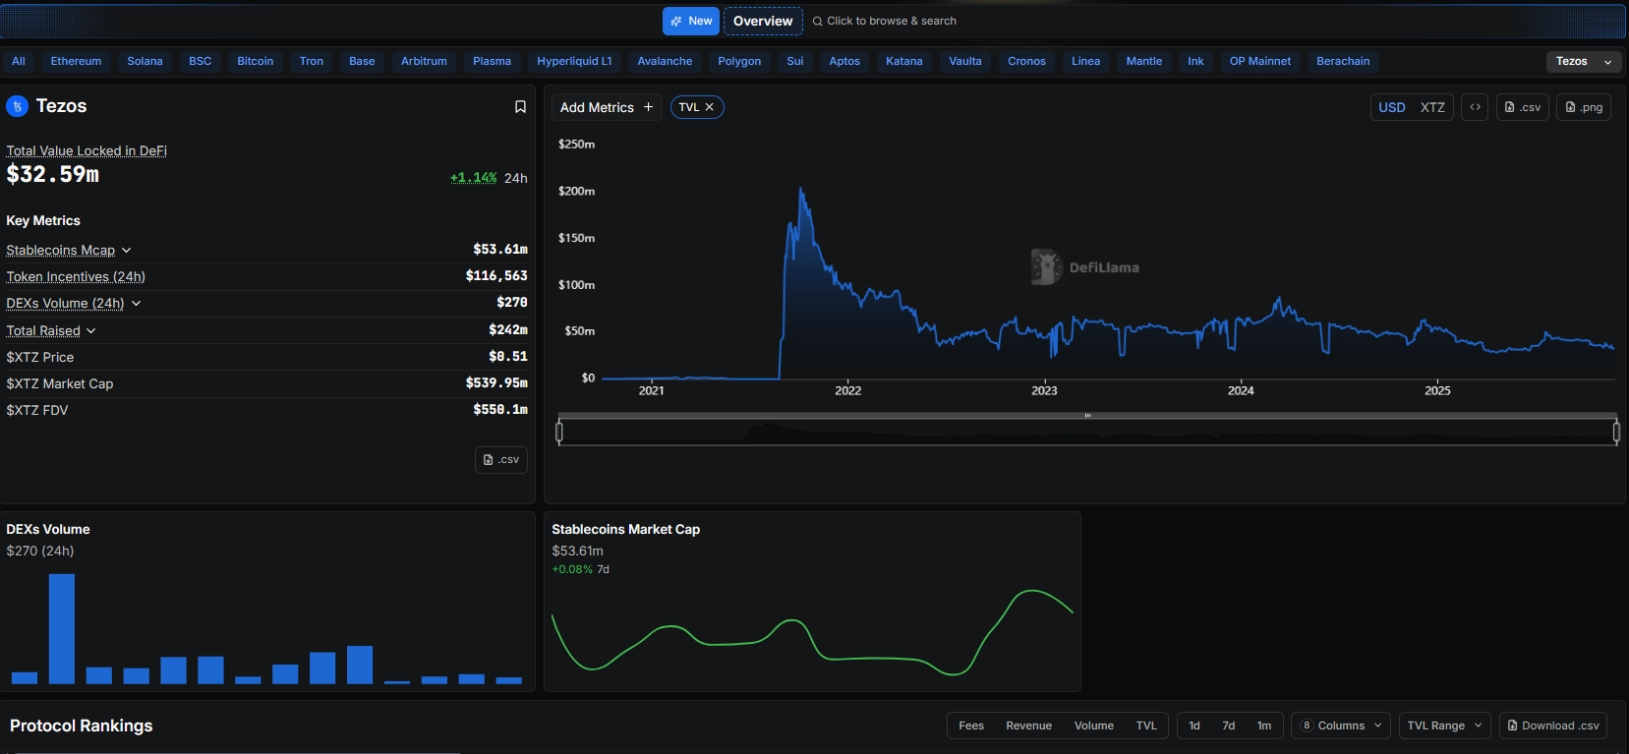Switch chart denomination to XTZ

click(1432, 107)
